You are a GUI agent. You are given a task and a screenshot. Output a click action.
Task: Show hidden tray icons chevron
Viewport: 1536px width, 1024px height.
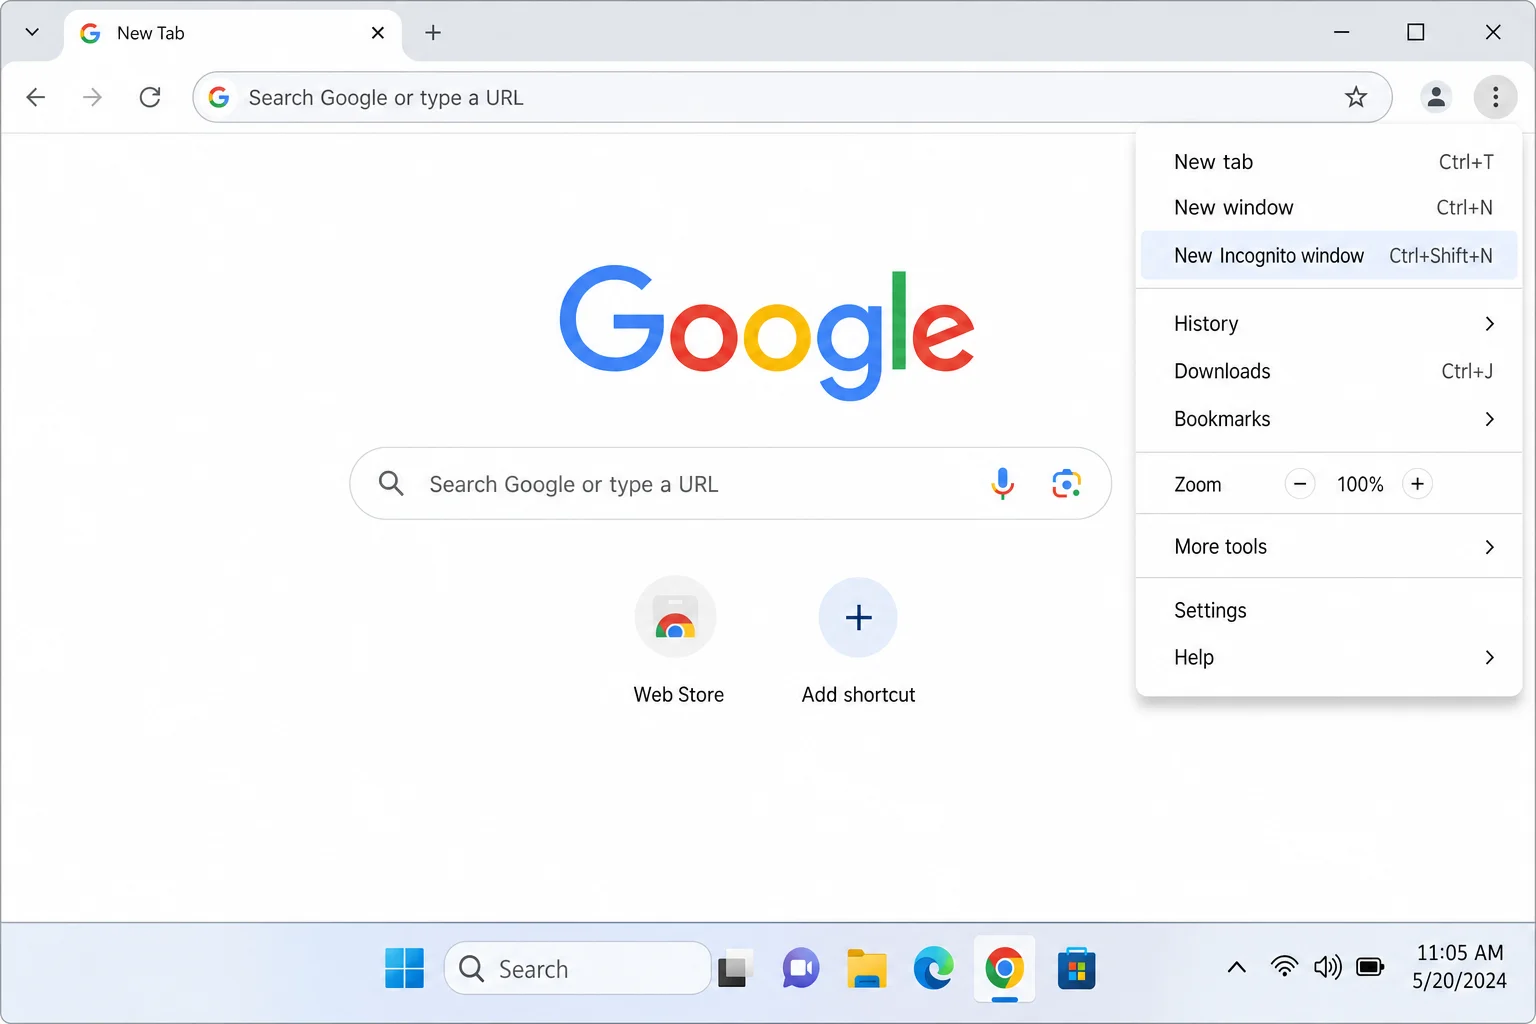(x=1236, y=967)
